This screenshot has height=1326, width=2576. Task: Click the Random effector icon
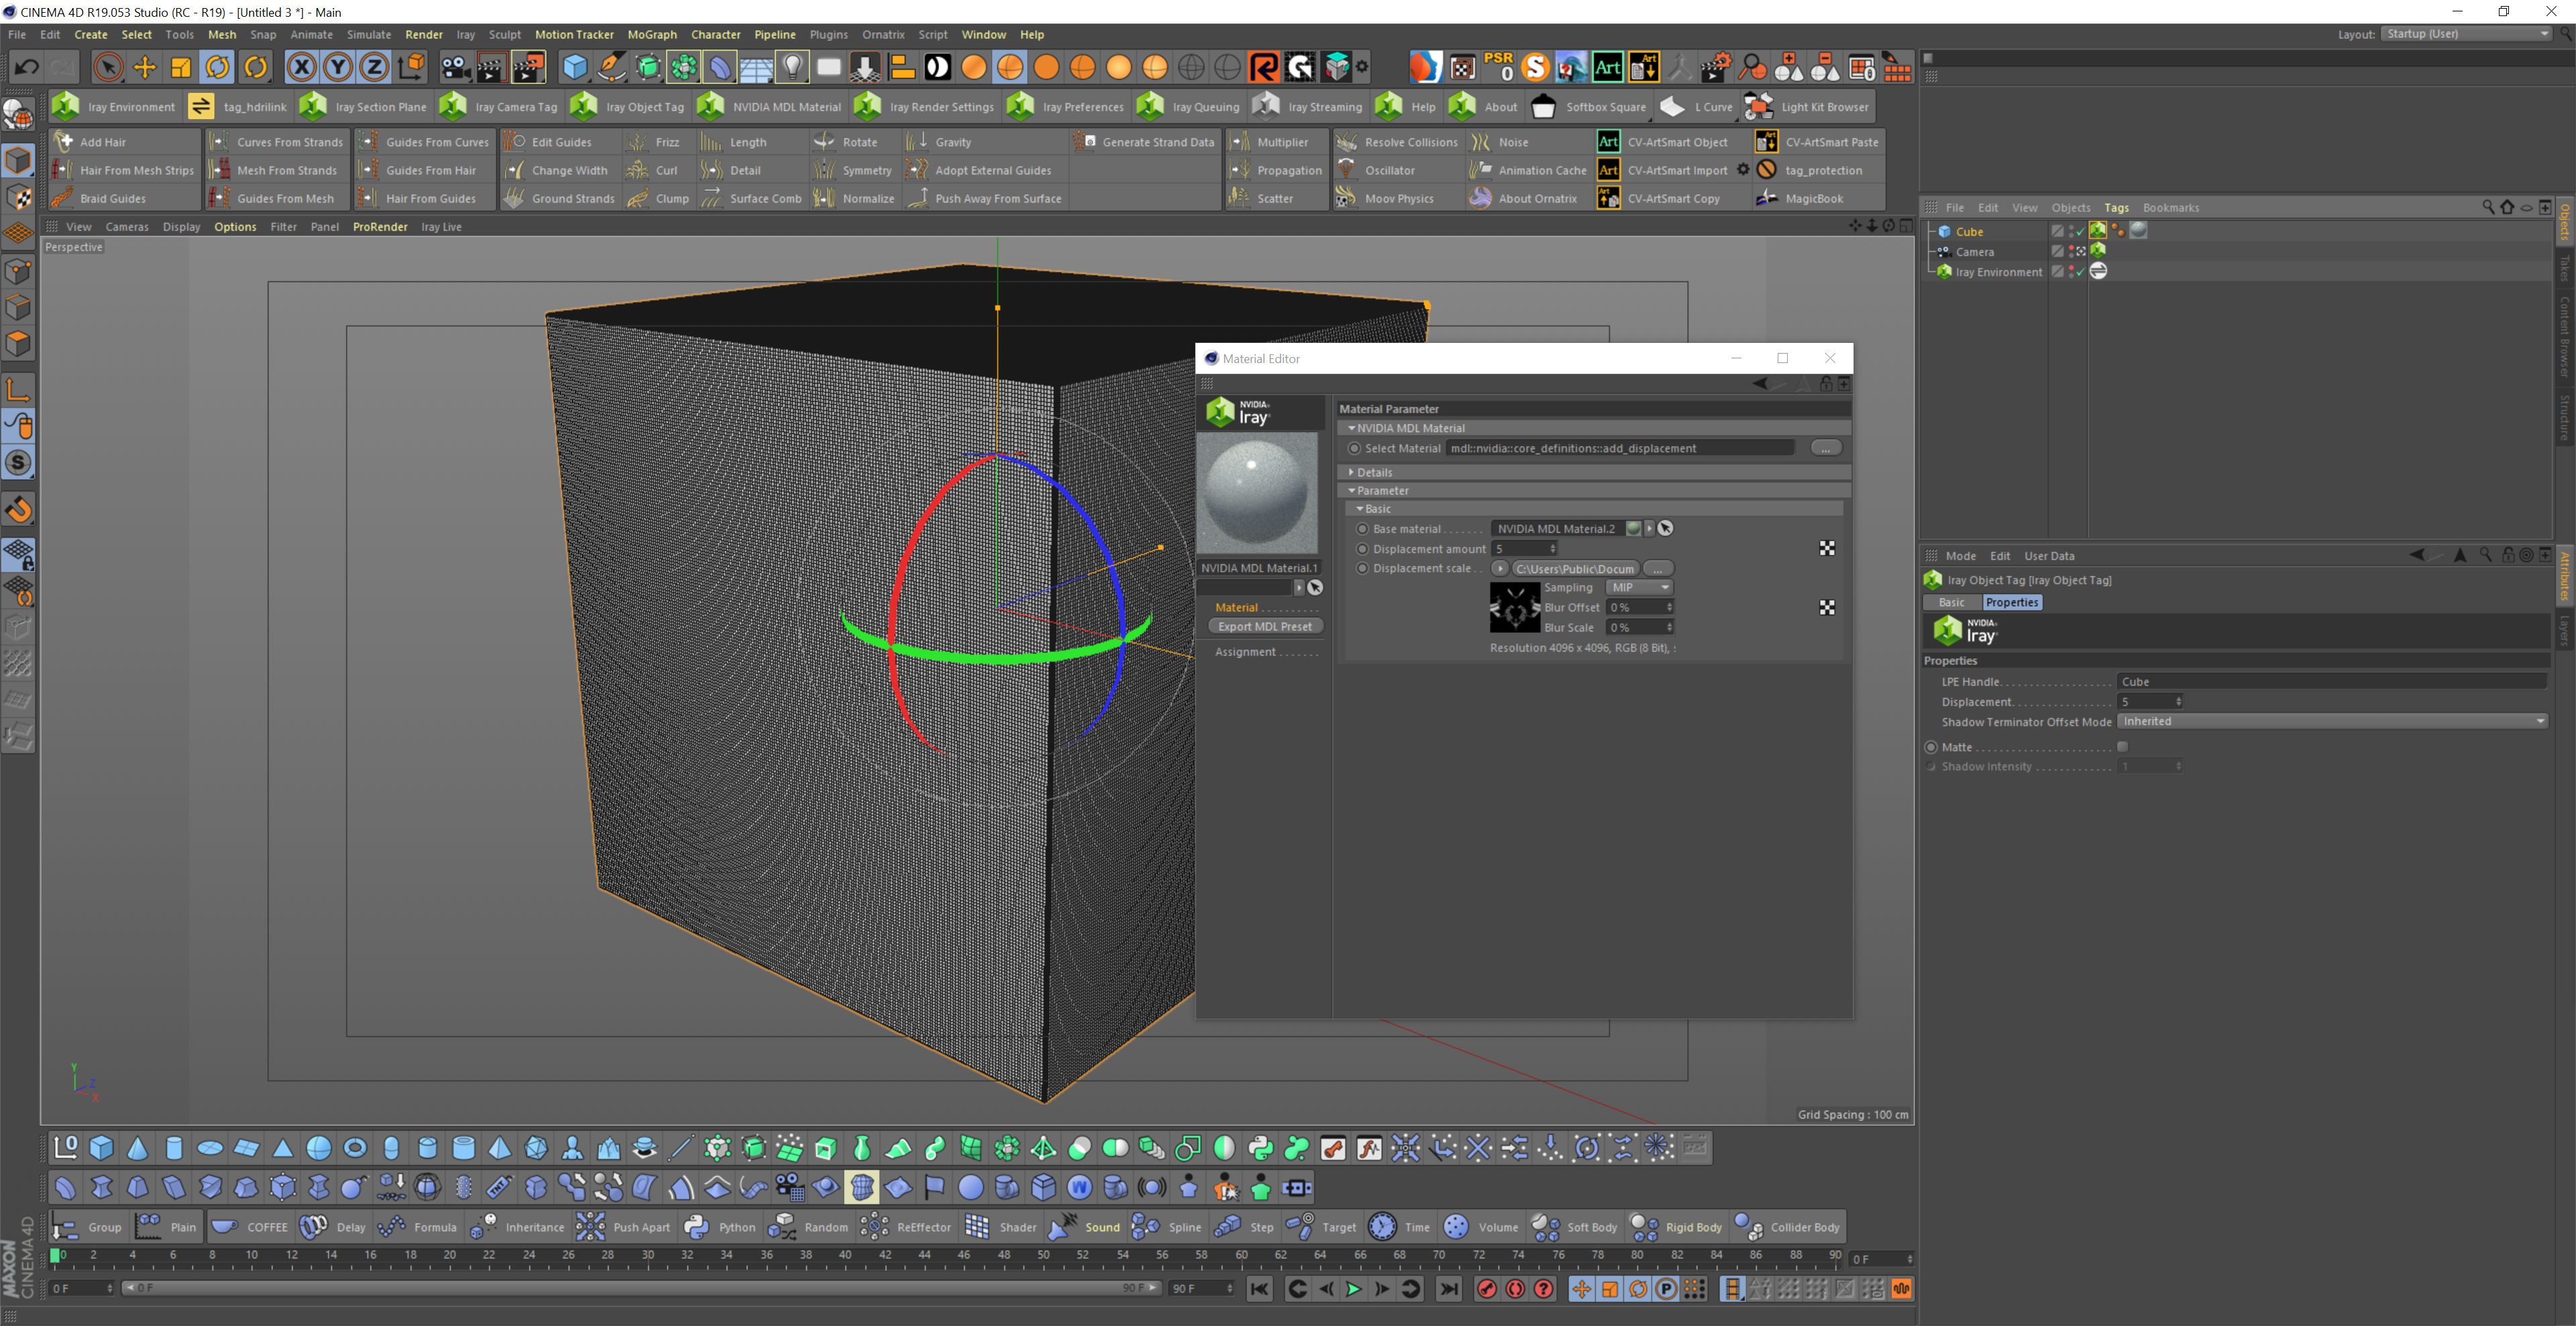coord(782,1227)
